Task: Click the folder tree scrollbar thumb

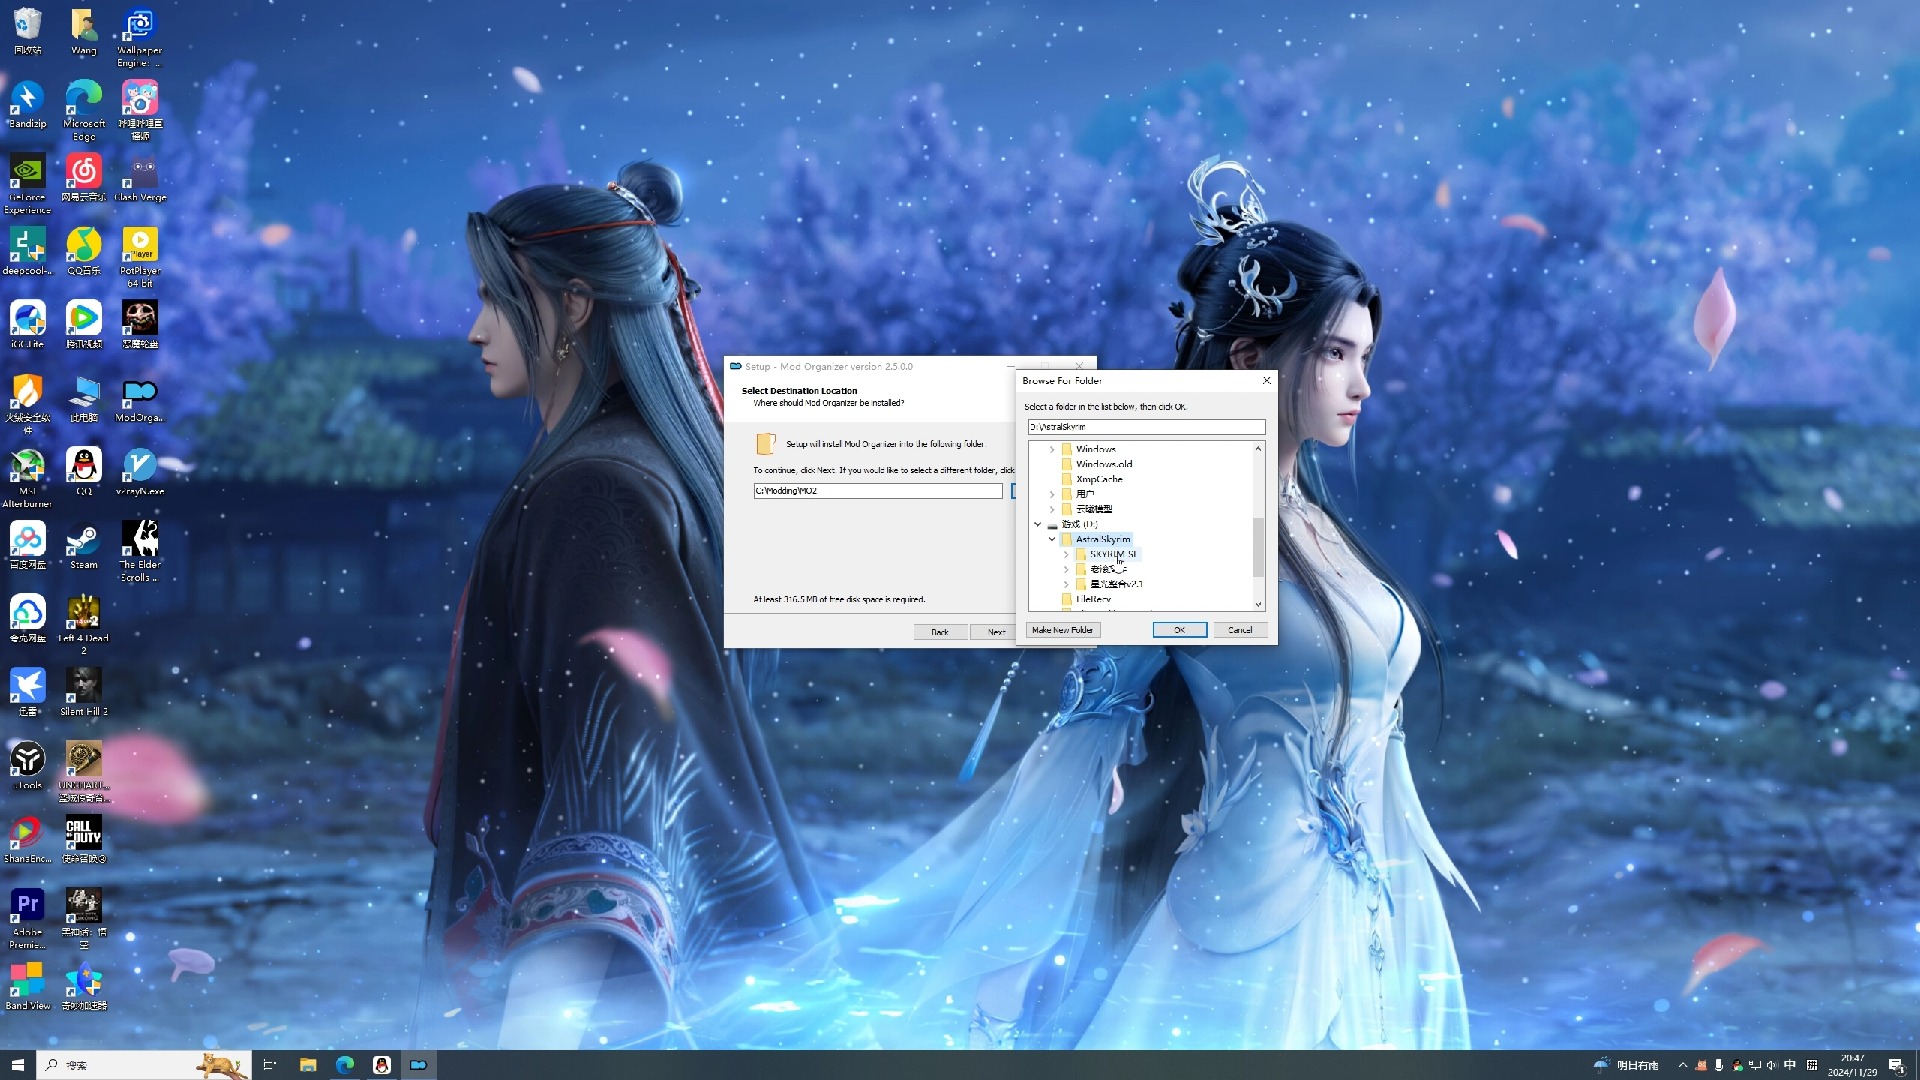Action: 1258,545
